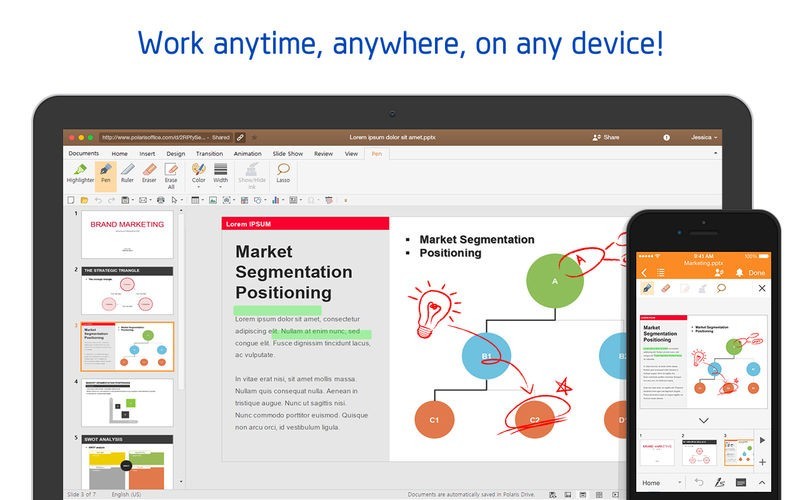The height and width of the screenshot is (500, 800).
Task: Choose the Ruler tool
Action: tap(127, 173)
